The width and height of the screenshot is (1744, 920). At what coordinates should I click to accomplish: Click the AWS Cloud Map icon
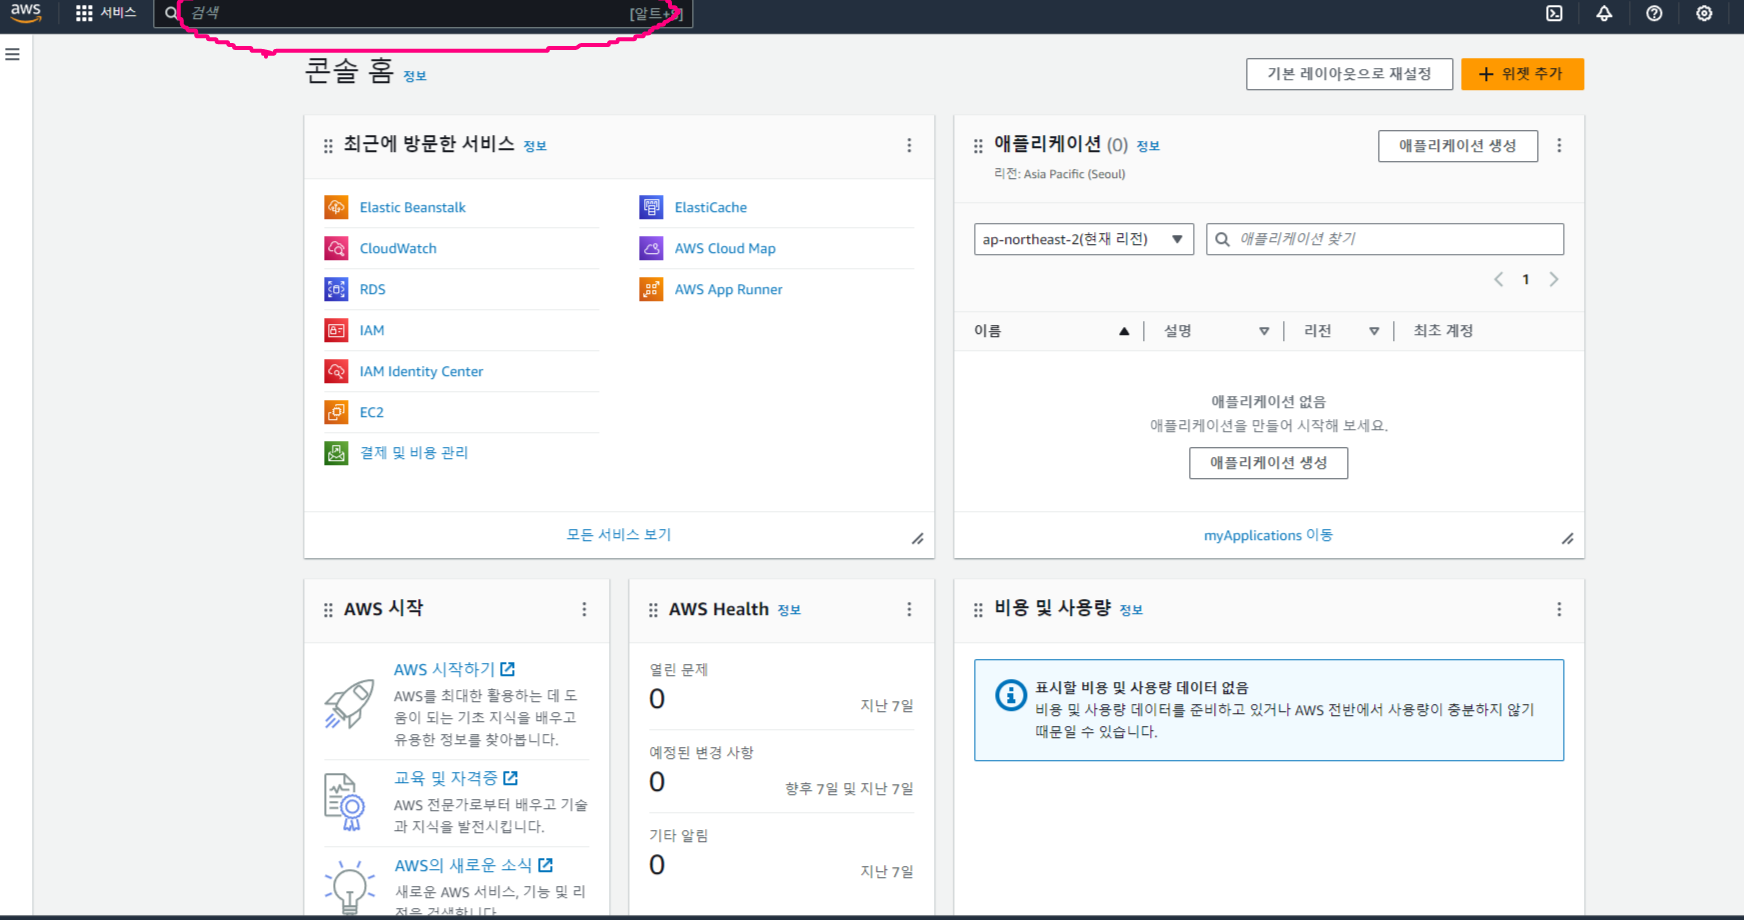tap(651, 248)
